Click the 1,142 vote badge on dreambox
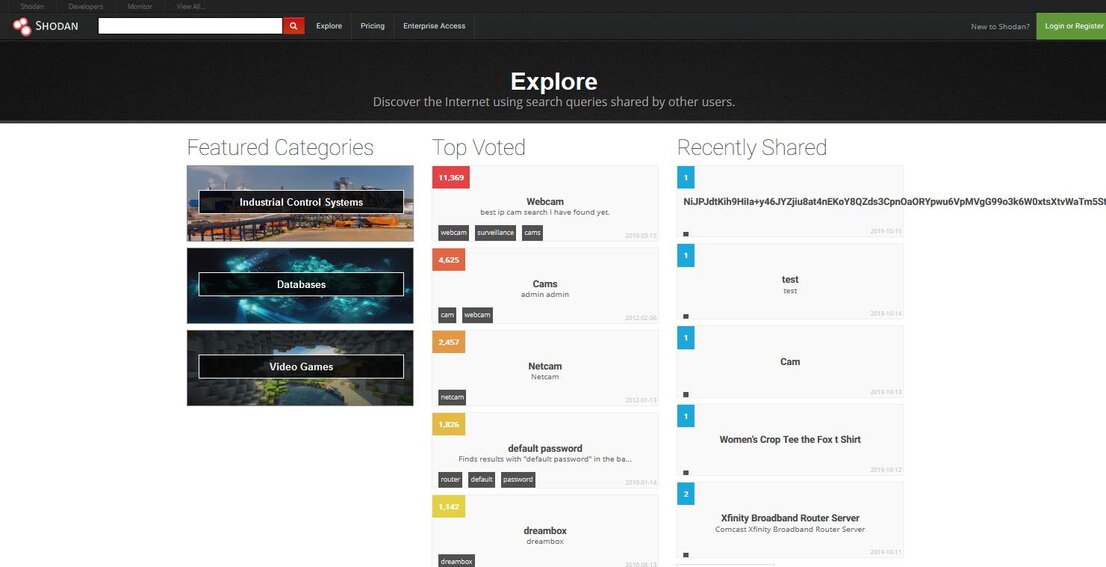 [448, 507]
